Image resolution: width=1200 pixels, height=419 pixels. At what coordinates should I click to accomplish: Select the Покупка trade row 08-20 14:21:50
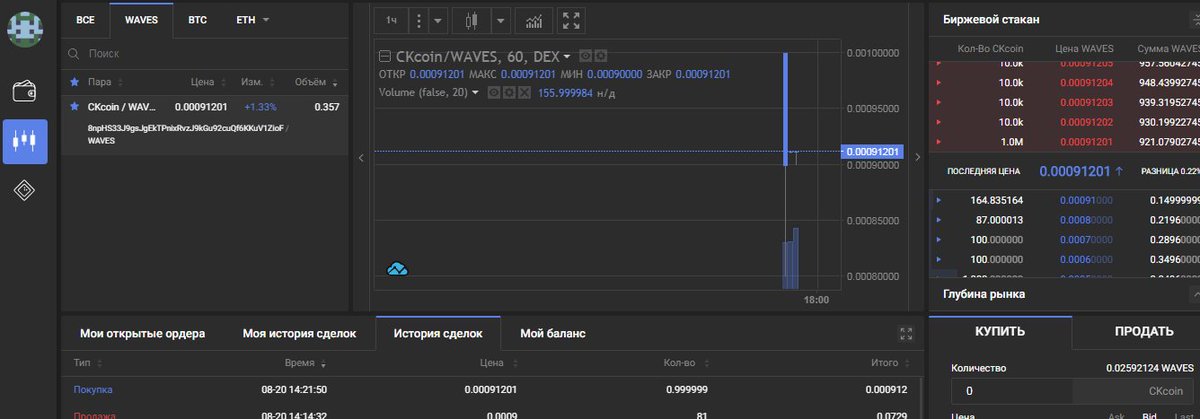[x=493, y=389]
